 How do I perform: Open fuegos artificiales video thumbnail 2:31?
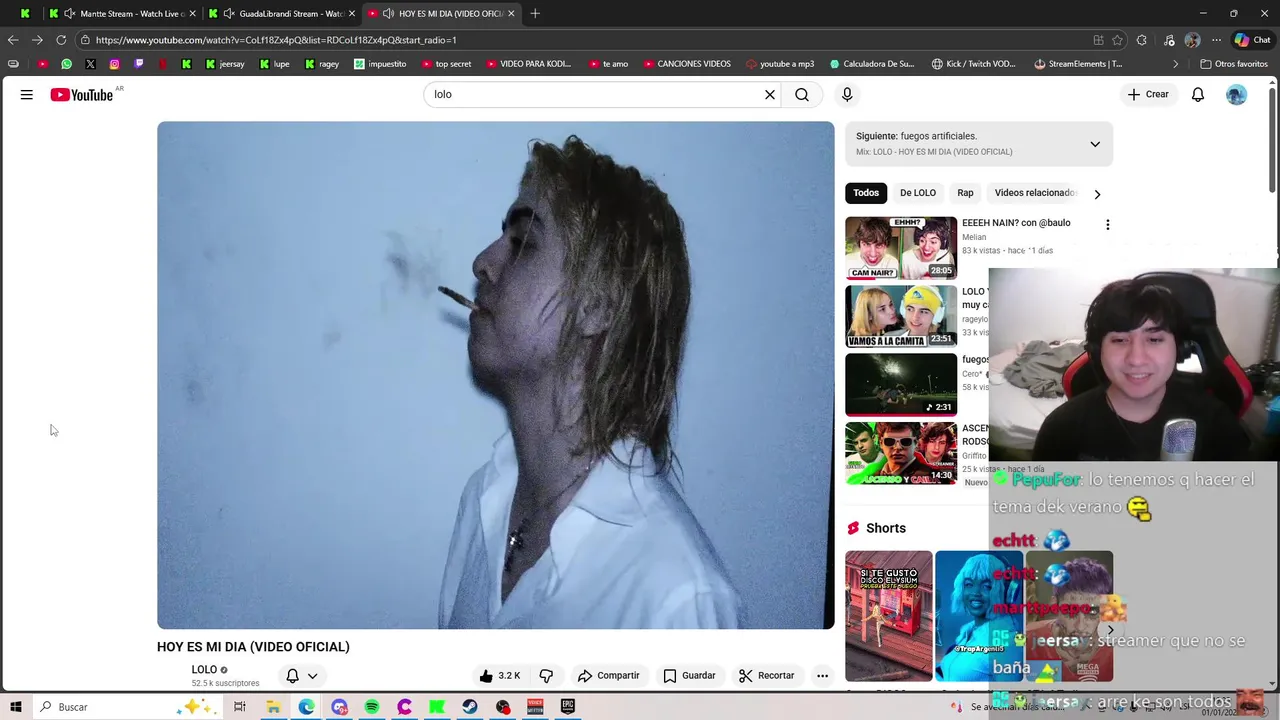(x=901, y=385)
